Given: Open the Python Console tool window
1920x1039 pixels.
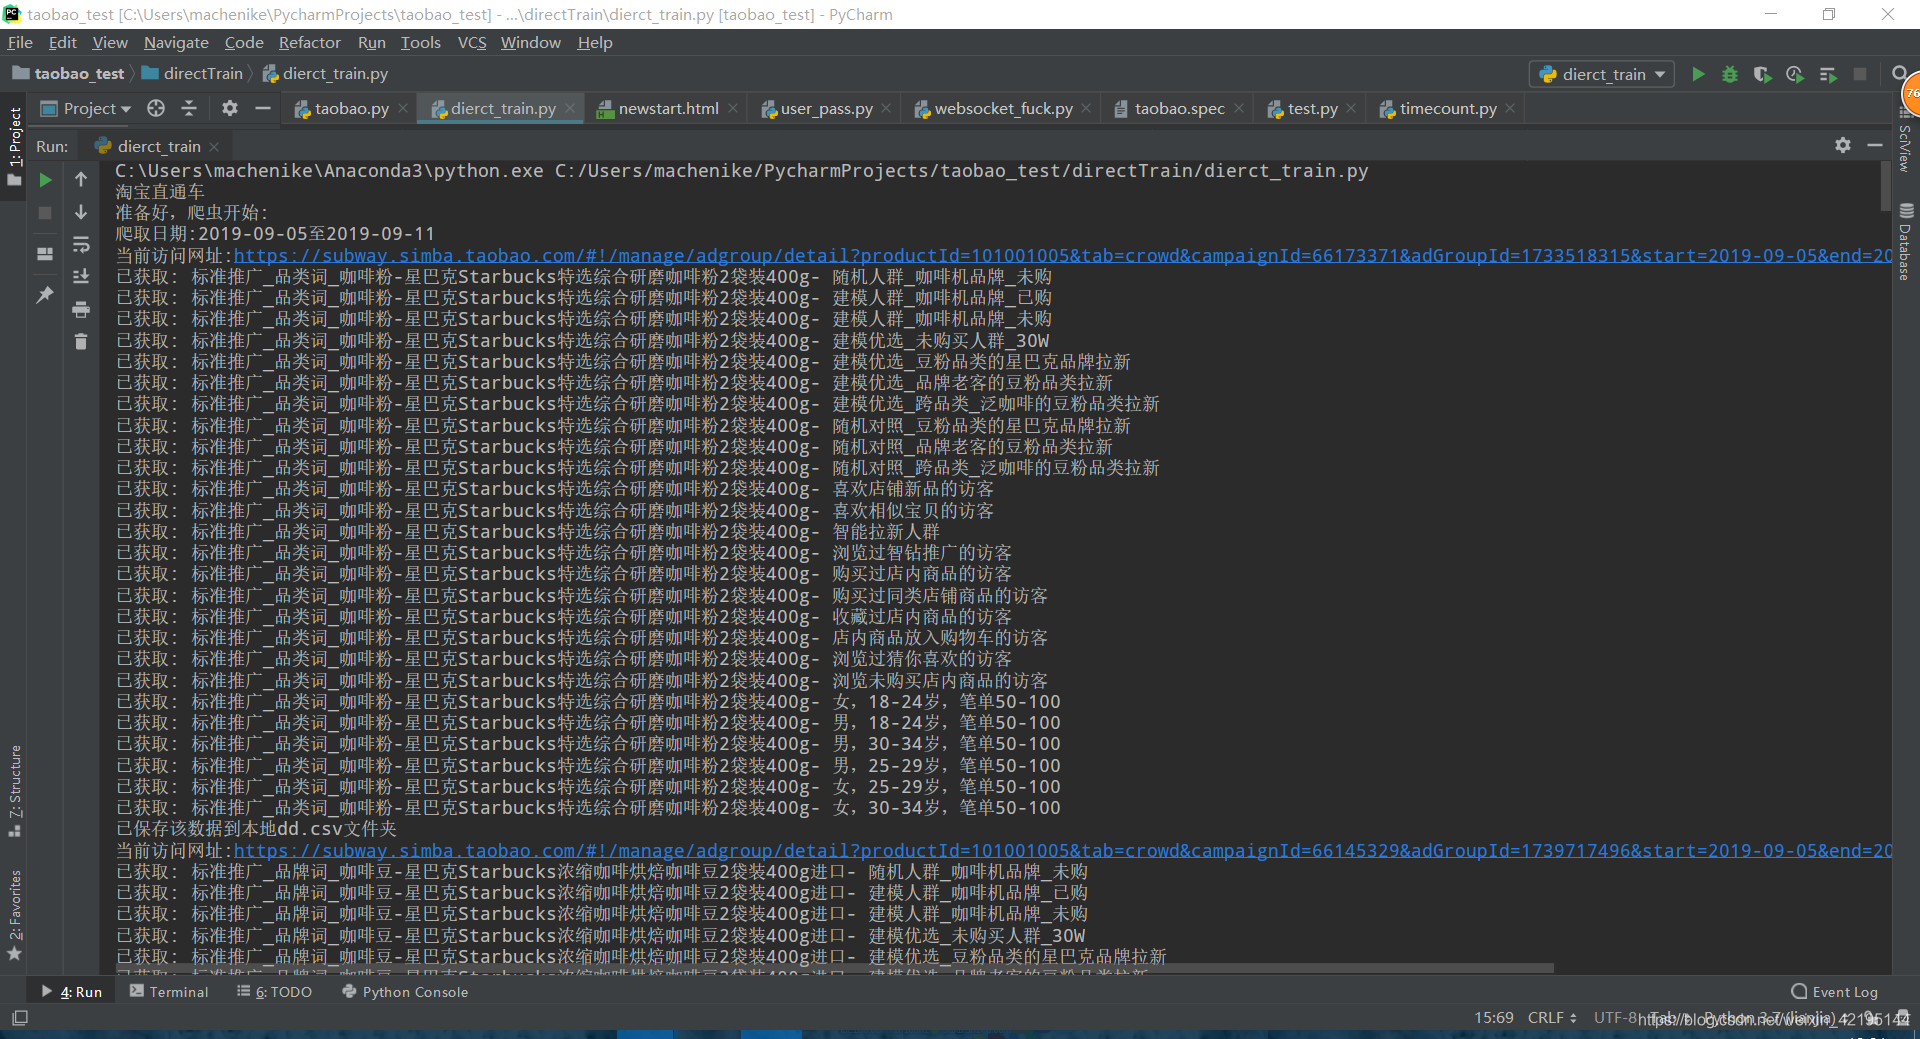Looking at the screenshot, I should (405, 991).
